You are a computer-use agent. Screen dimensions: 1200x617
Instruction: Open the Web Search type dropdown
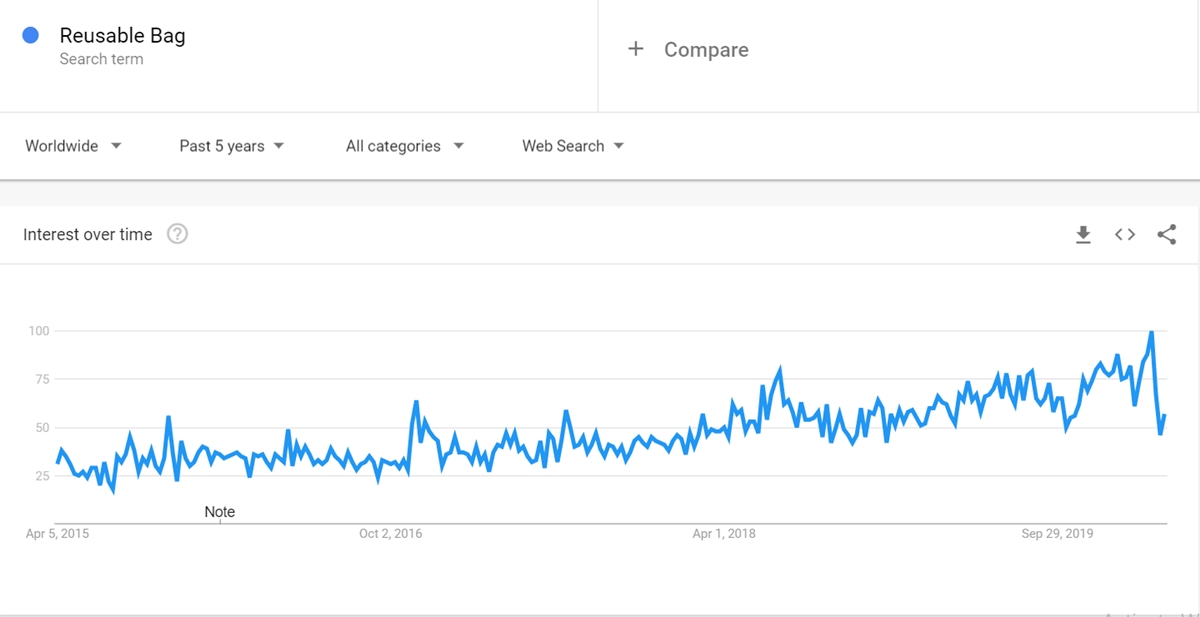pyautogui.click(x=573, y=146)
